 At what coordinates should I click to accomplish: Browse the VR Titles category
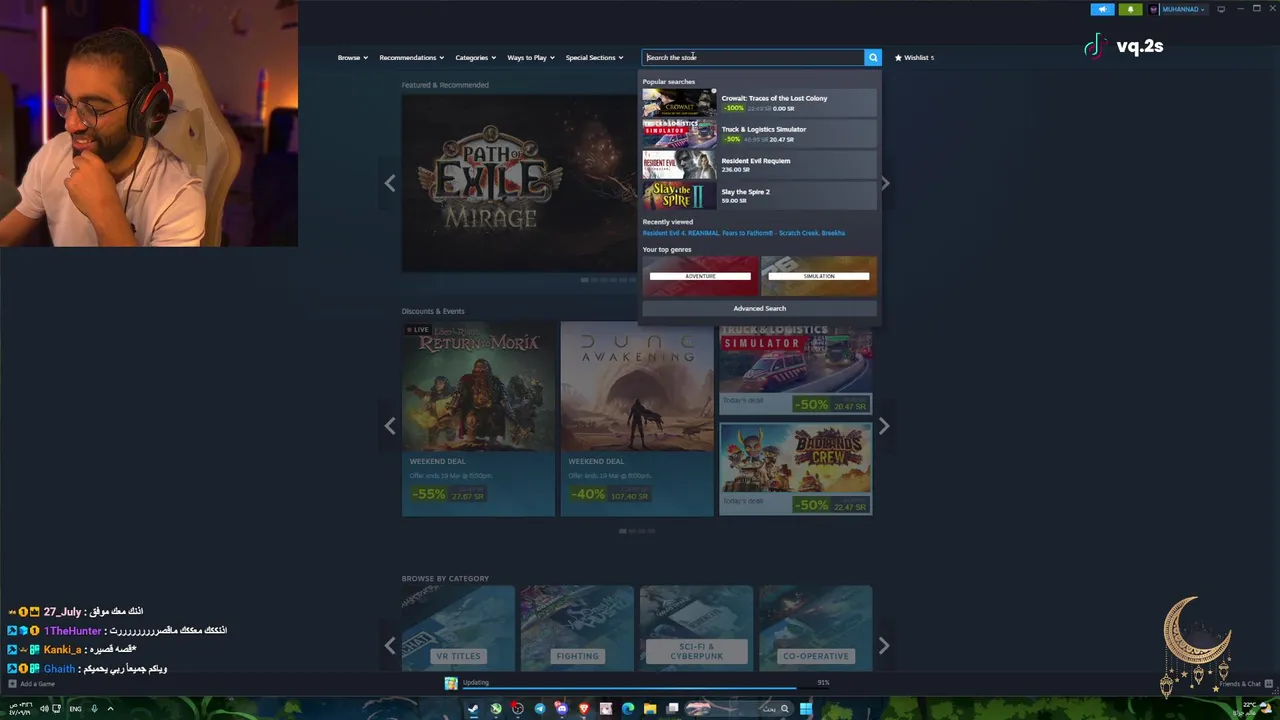click(x=458, y=629)
